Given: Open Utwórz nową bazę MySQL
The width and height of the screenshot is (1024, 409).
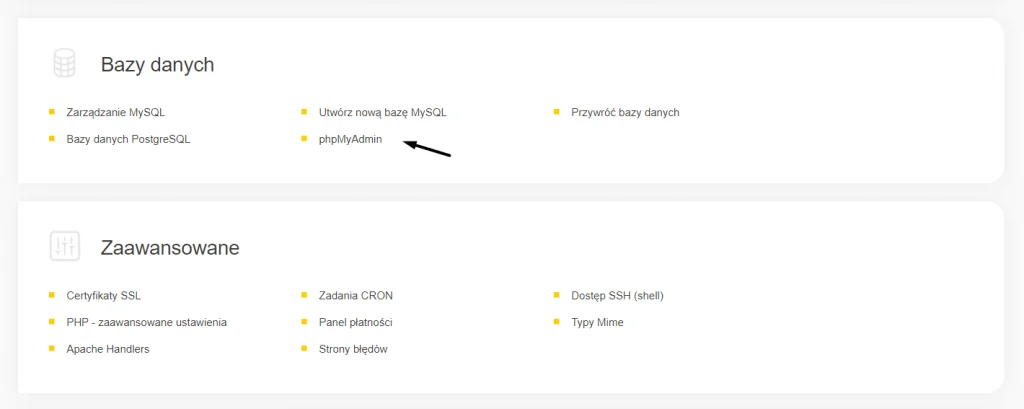Looking at the screenshot, I should (383, 112).
